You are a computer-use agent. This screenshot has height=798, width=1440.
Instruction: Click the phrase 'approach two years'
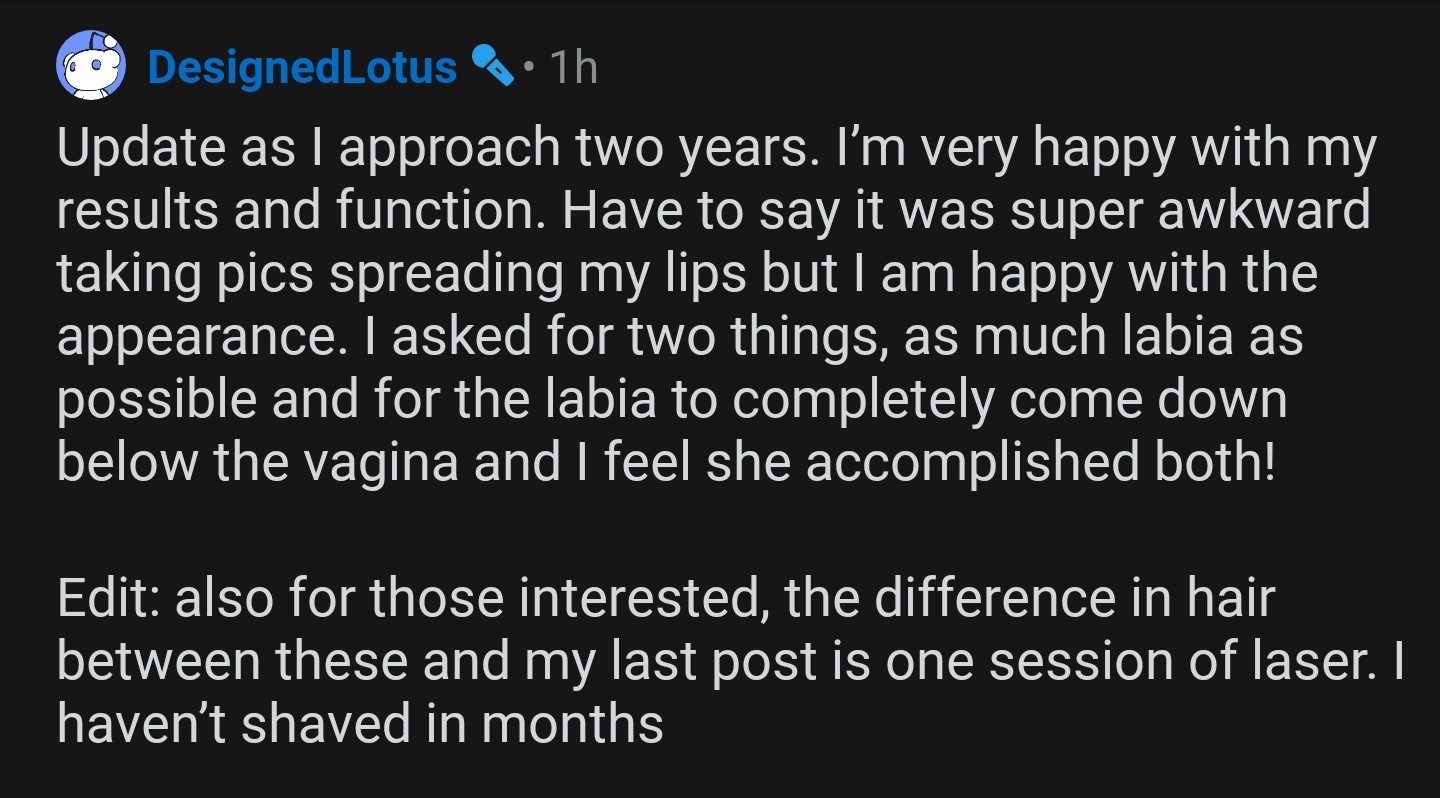point(567,150)
